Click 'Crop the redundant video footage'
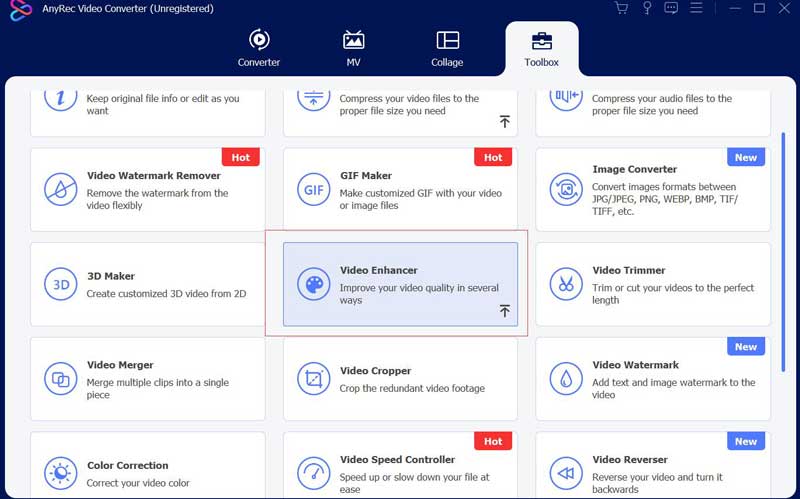The image size is (800, 499). point(412,388)
